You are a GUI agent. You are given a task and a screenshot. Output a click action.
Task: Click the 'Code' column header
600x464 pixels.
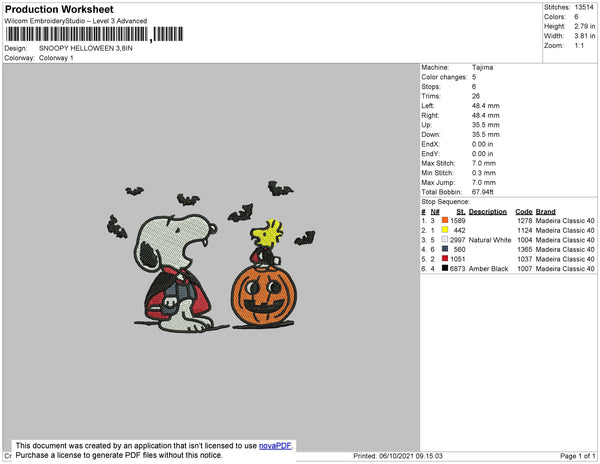pos(524,212)
